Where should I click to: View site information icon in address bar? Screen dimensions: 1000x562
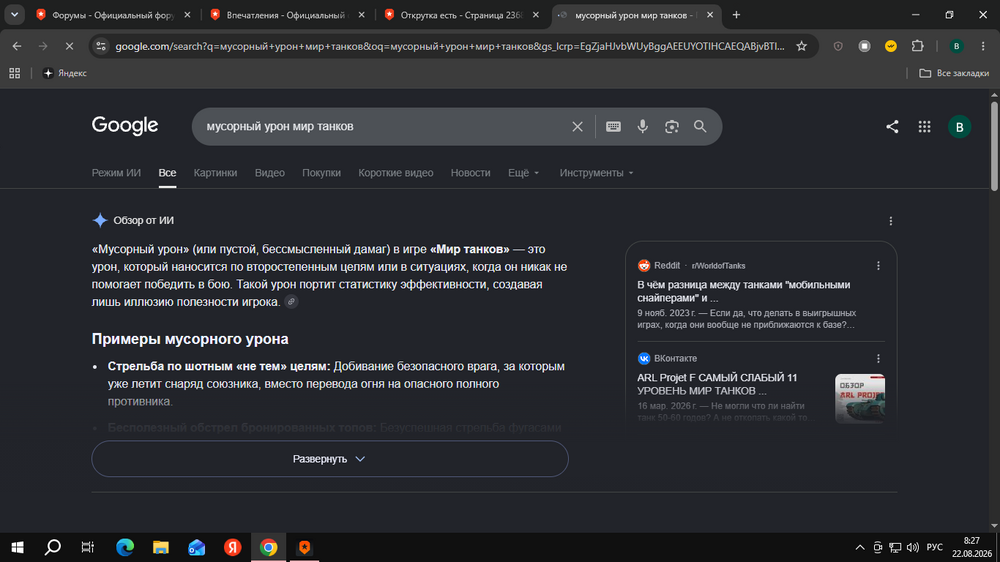(101, 46)
